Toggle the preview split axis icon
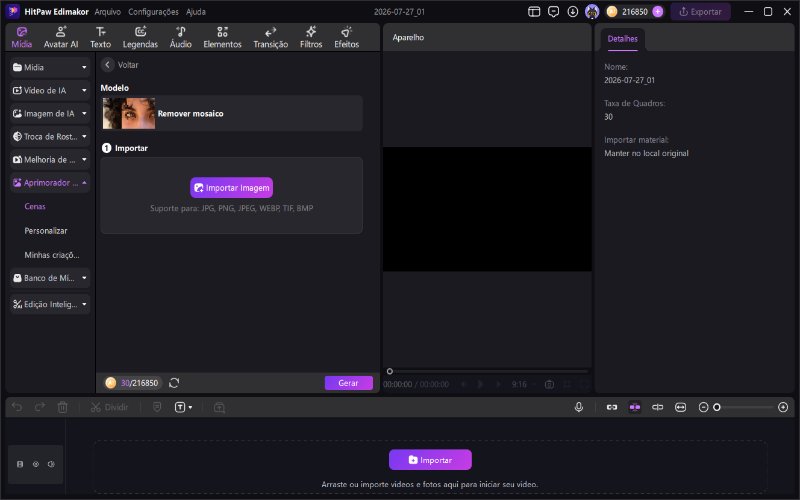The height and width of the screenshot is (500, 800). click(x=658, y=407)
